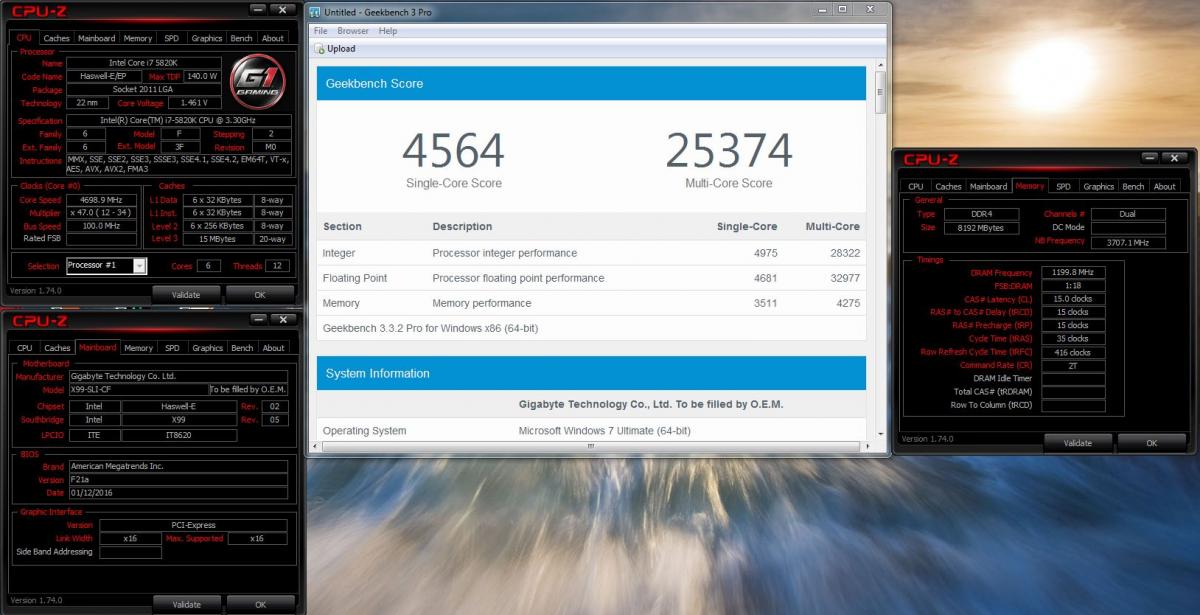The height and width of the screenshot is (615, 1200).
Task: Click the CAS# Latency value 15.0 clocks
Action: pyautogui.click(x=1073, y=298)
